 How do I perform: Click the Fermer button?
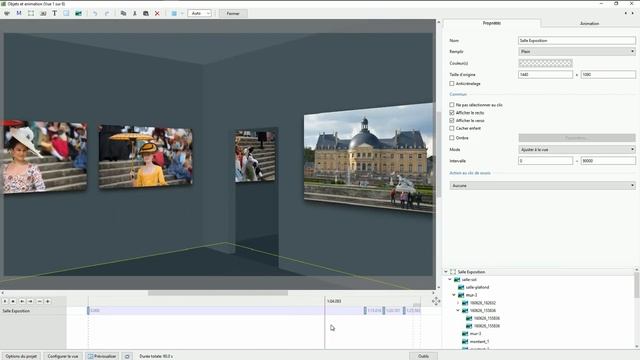[x=233, y=13]
